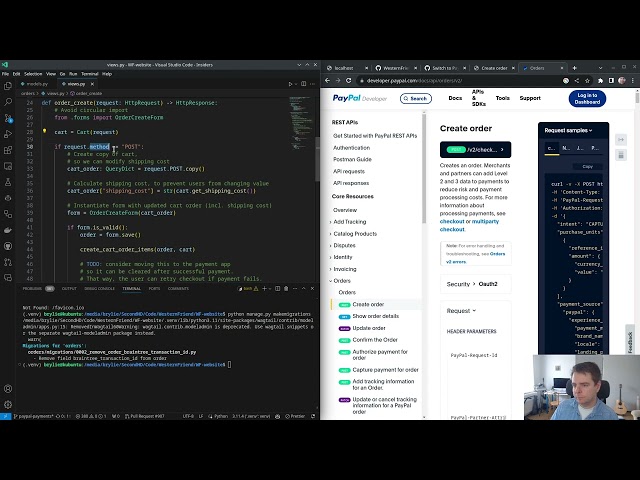Switch to PROBLEMS panel tab
The image size is (640, 480).
[32, 289]
